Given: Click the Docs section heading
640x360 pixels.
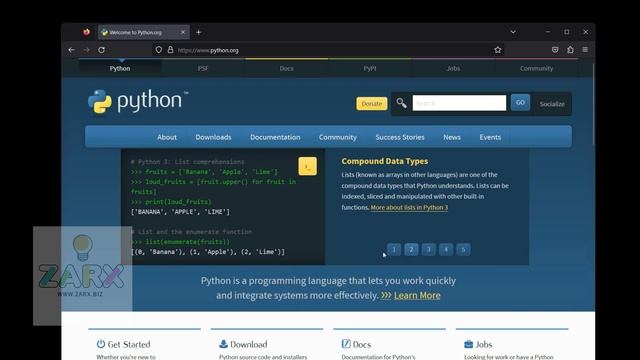Looking at the screenshot, I should click(362, 344).
